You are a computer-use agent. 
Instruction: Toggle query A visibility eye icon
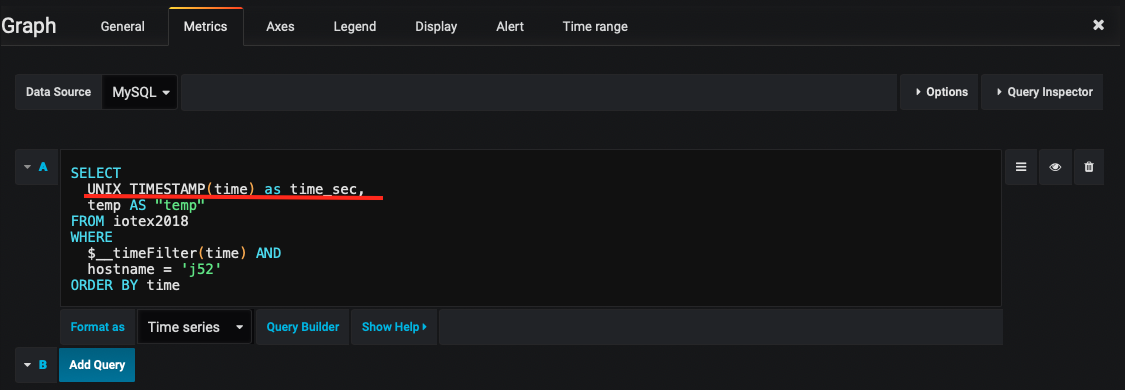1055,167
